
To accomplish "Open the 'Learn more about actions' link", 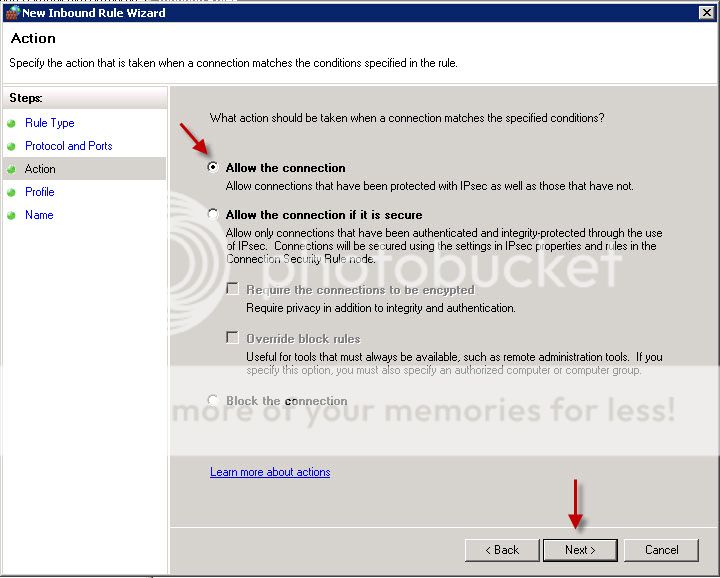I will [270, 472].
